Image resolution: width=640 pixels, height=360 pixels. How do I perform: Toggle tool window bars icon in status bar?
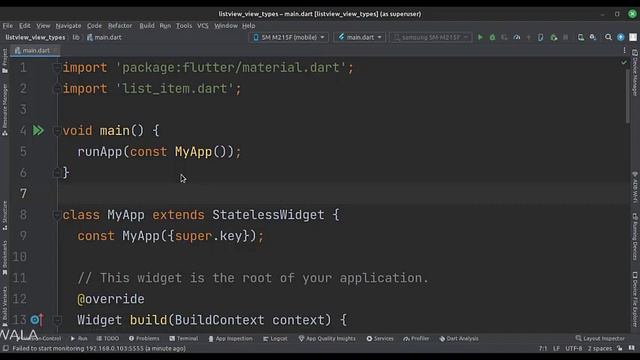point(5,348)
